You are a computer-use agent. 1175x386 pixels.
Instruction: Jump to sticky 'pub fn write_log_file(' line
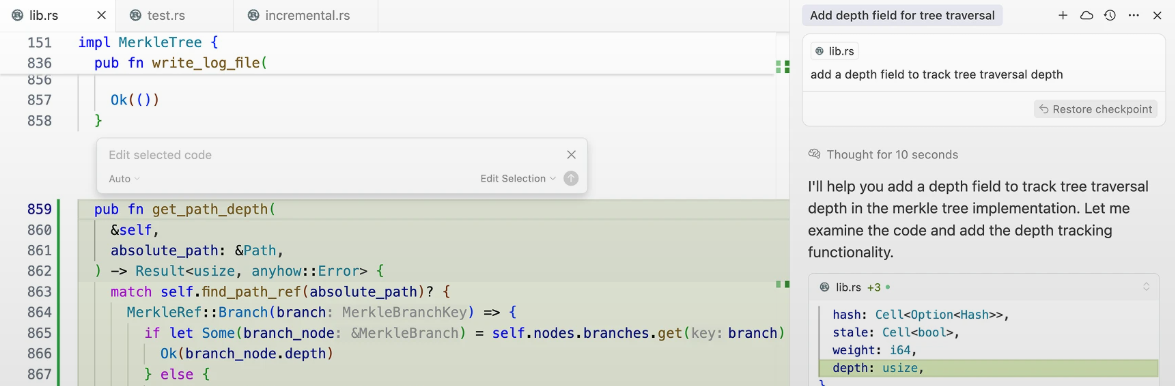[181, 64]
